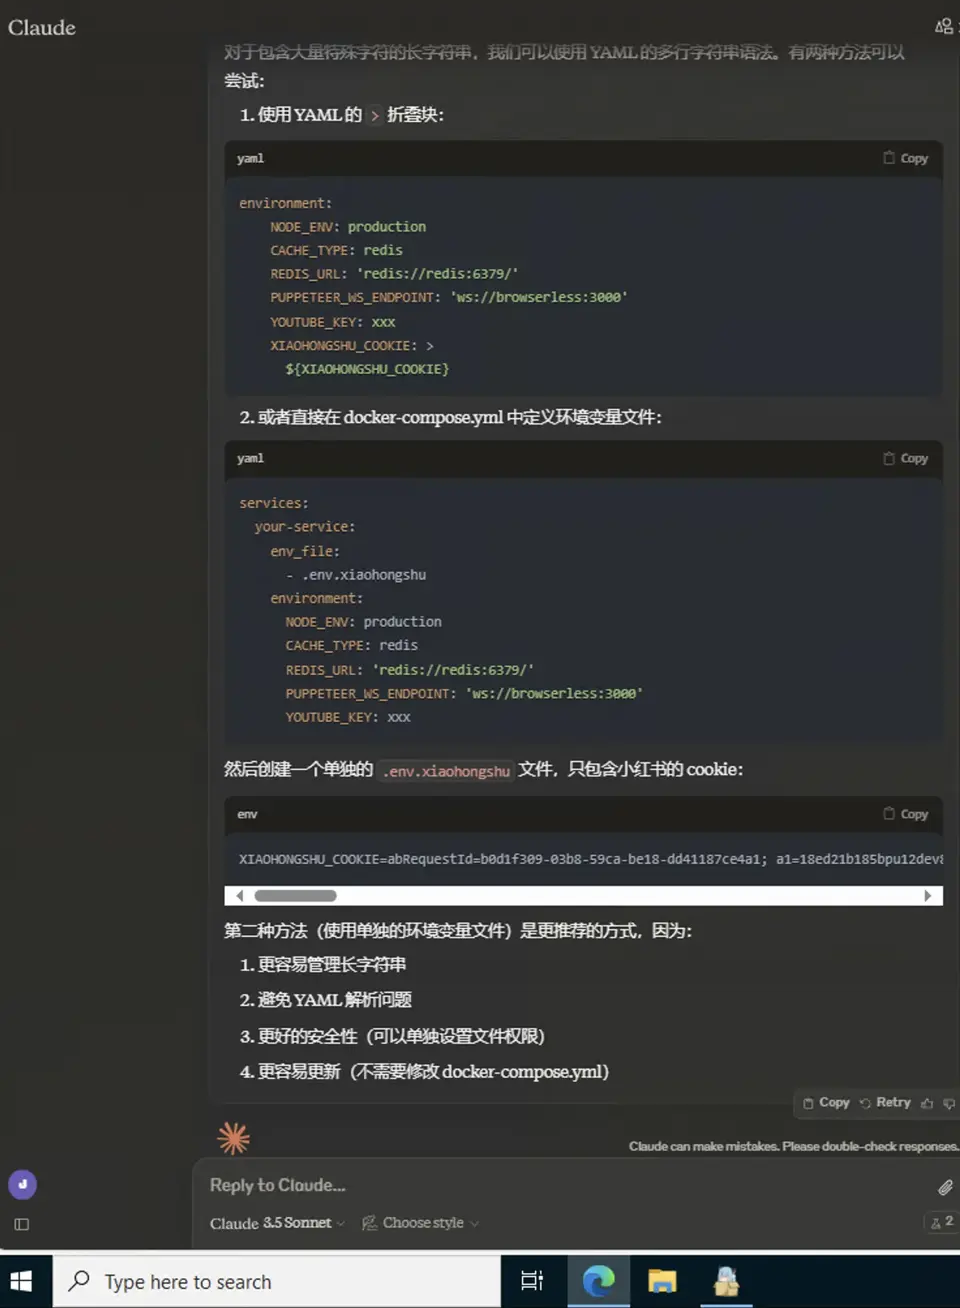Retry the response
This screenshot has width=960, height=1308.
pos(885,1103)
